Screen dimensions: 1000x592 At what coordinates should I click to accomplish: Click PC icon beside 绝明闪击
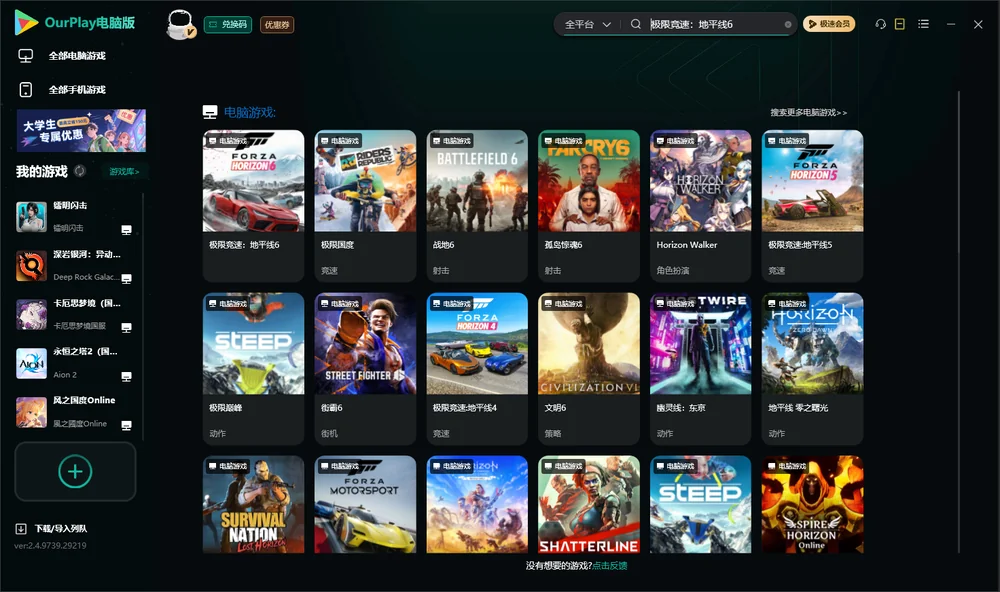[x=126, y=230]
